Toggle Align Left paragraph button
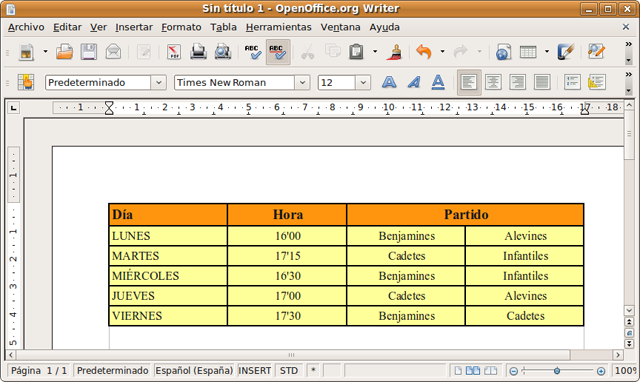Image resolution: width=640 pixels, height=382 pixels. [x=469, y=82]
